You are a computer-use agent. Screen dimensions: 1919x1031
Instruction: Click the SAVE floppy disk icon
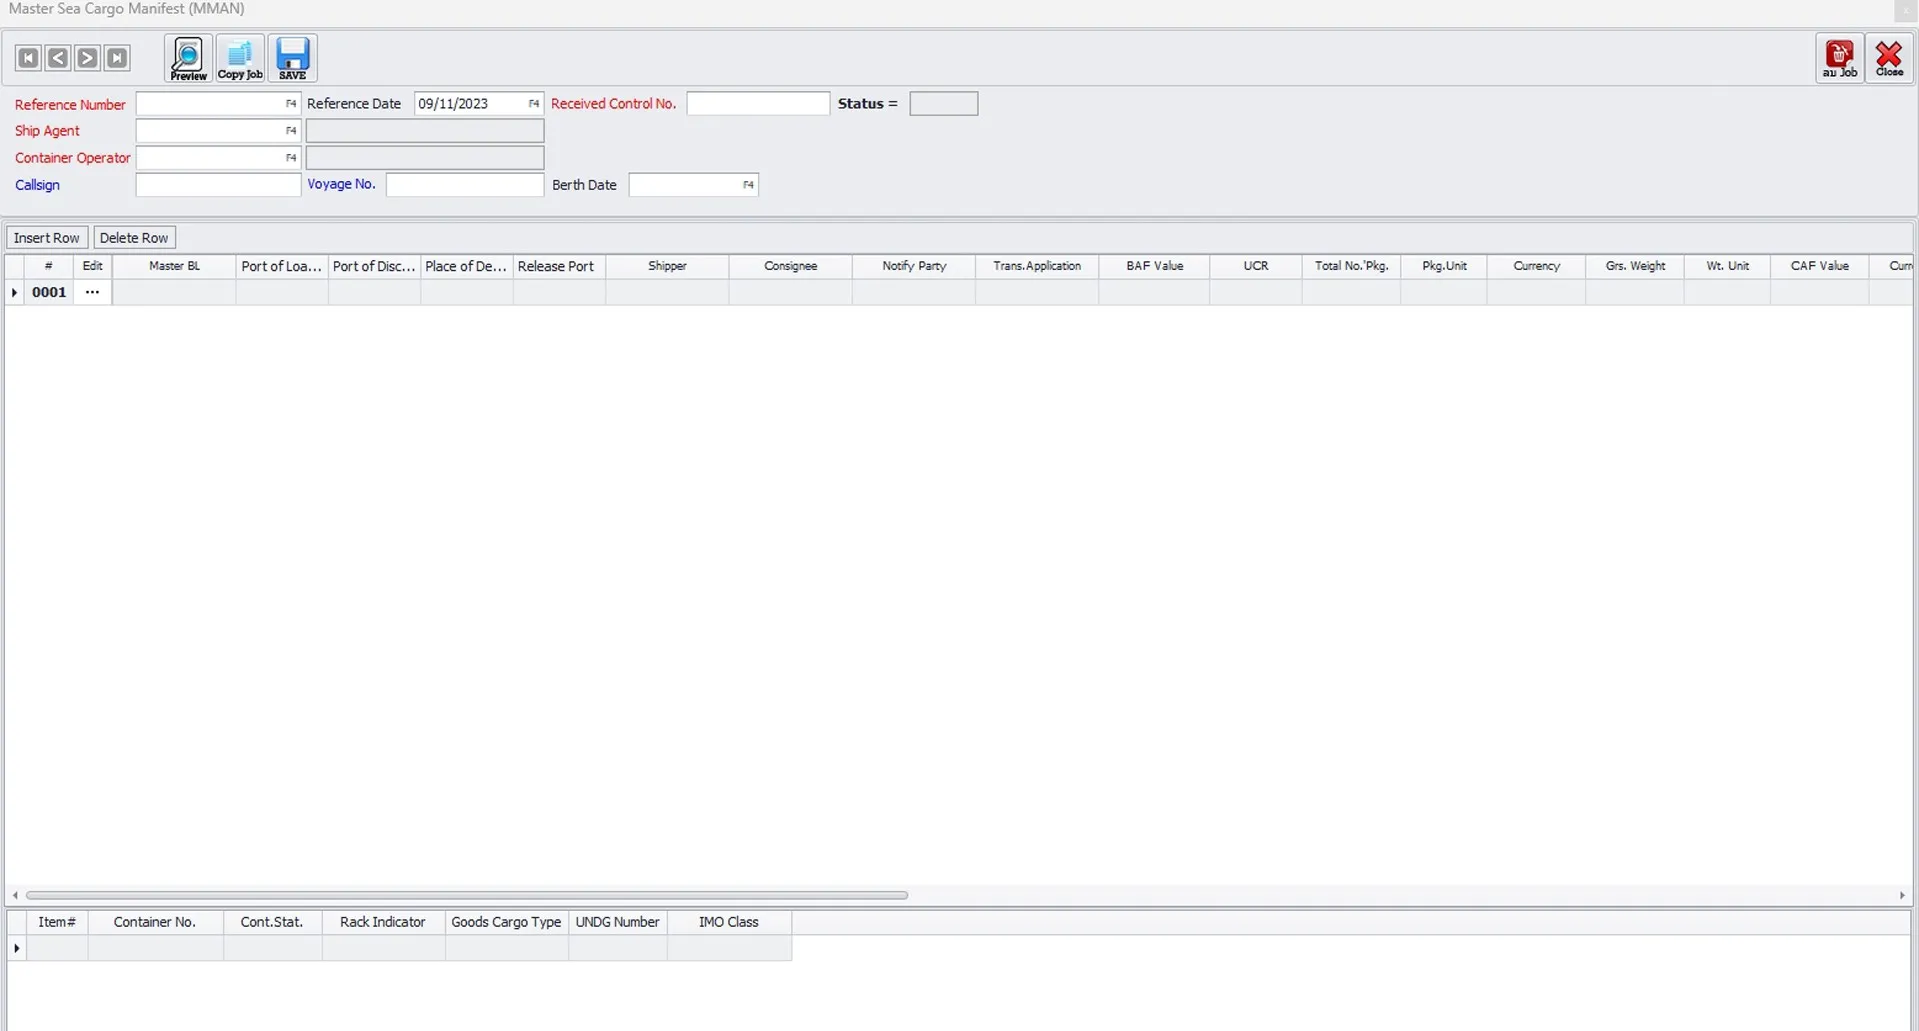291,57
